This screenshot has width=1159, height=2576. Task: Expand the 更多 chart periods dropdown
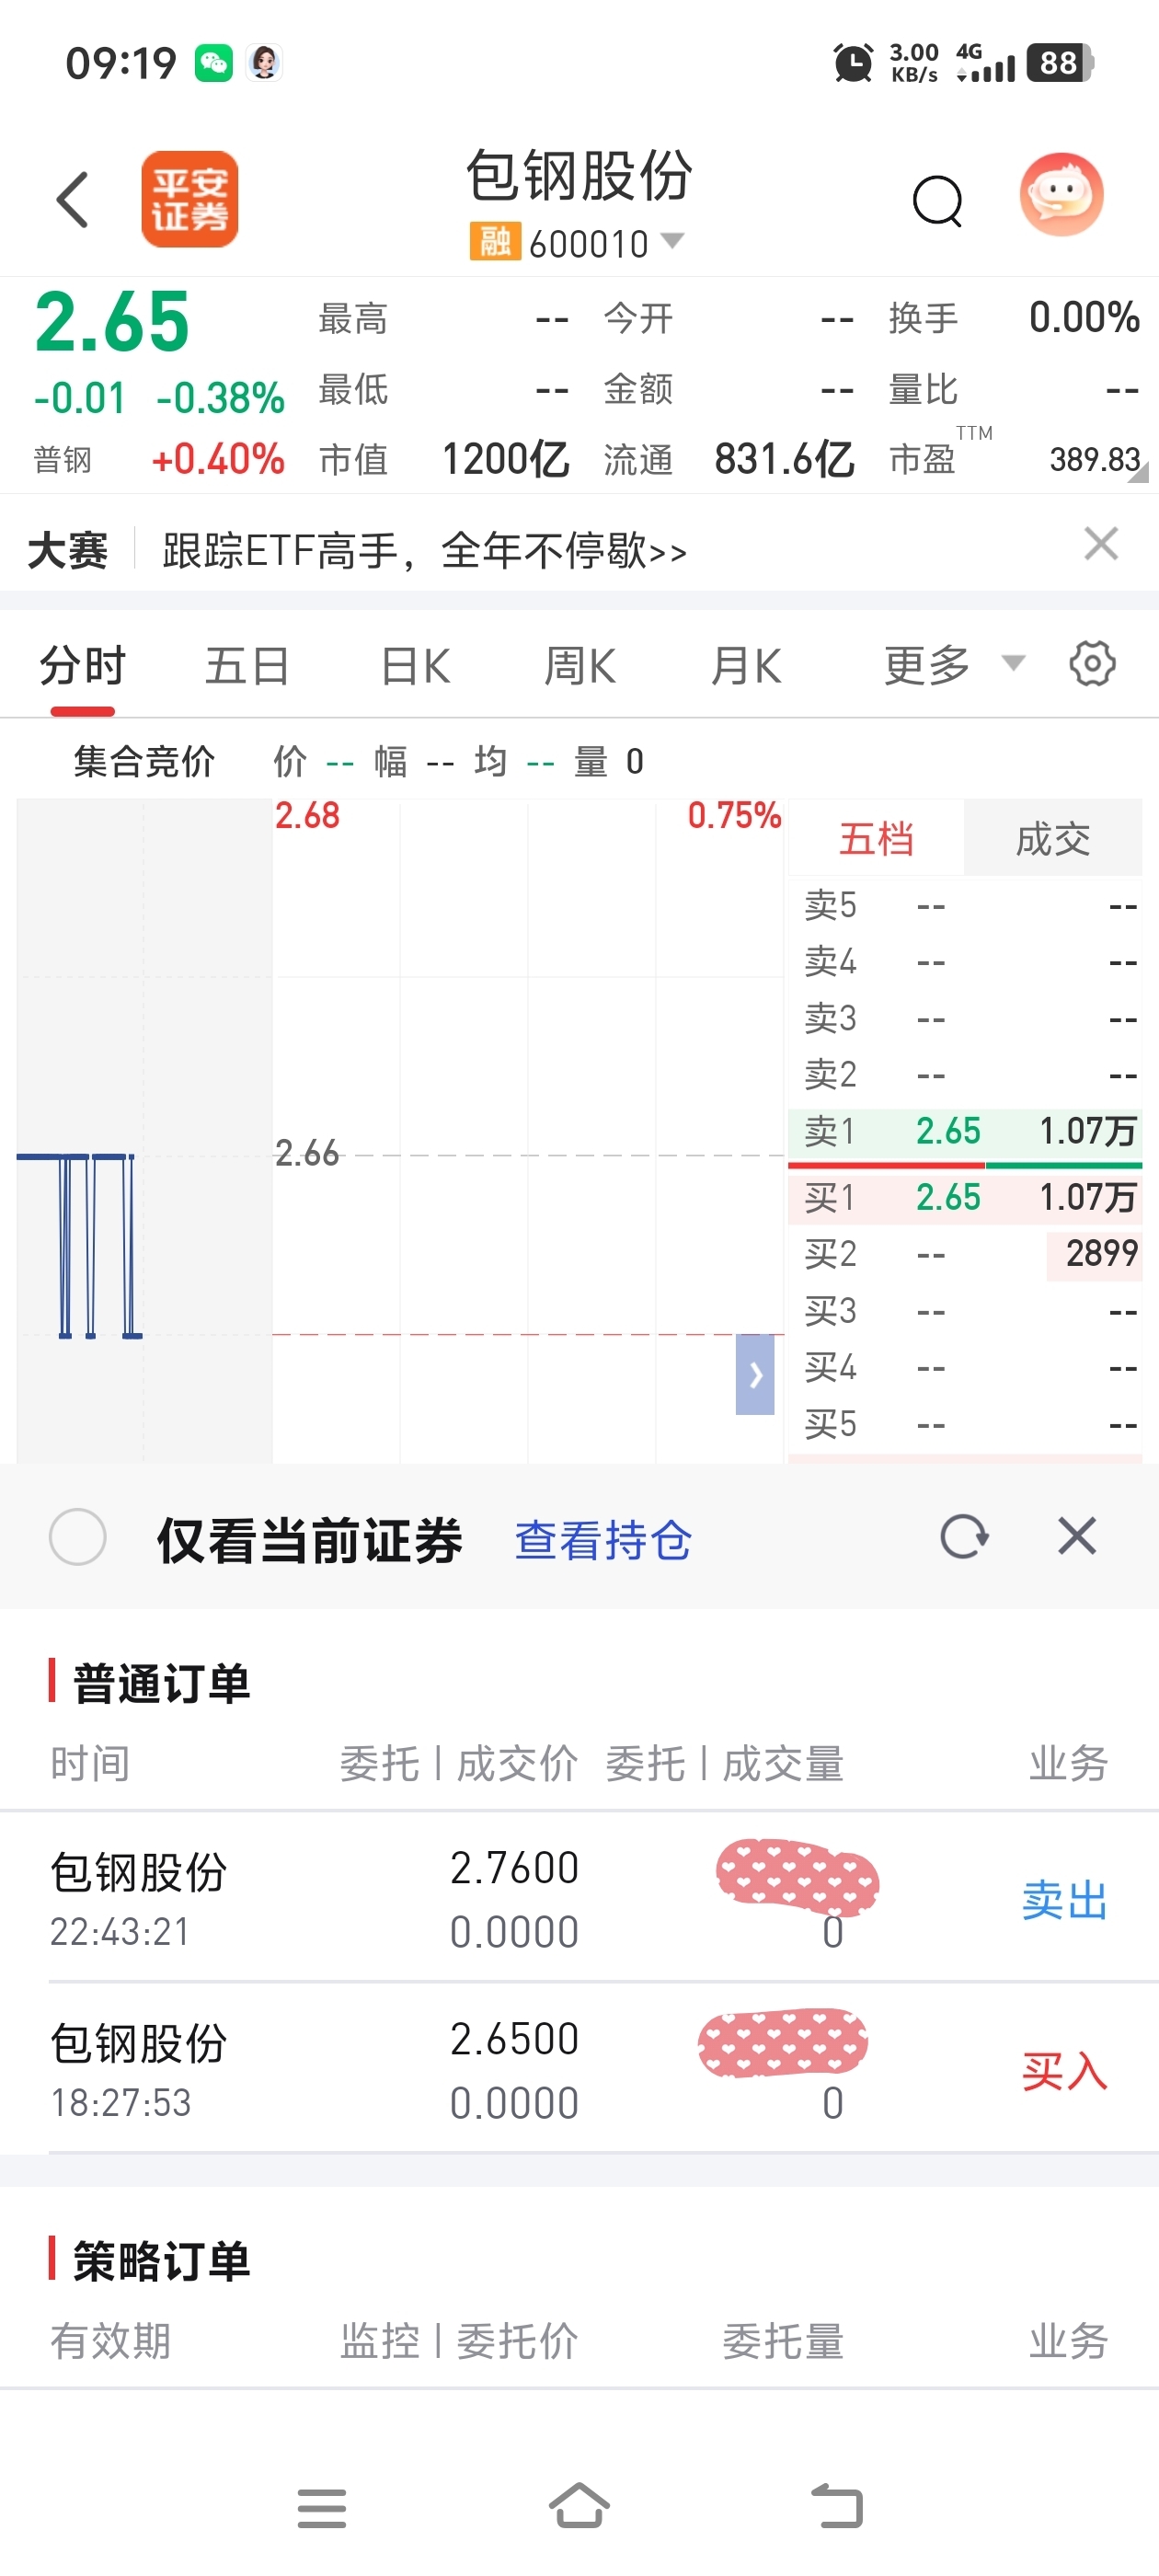(x=954, y=665)
